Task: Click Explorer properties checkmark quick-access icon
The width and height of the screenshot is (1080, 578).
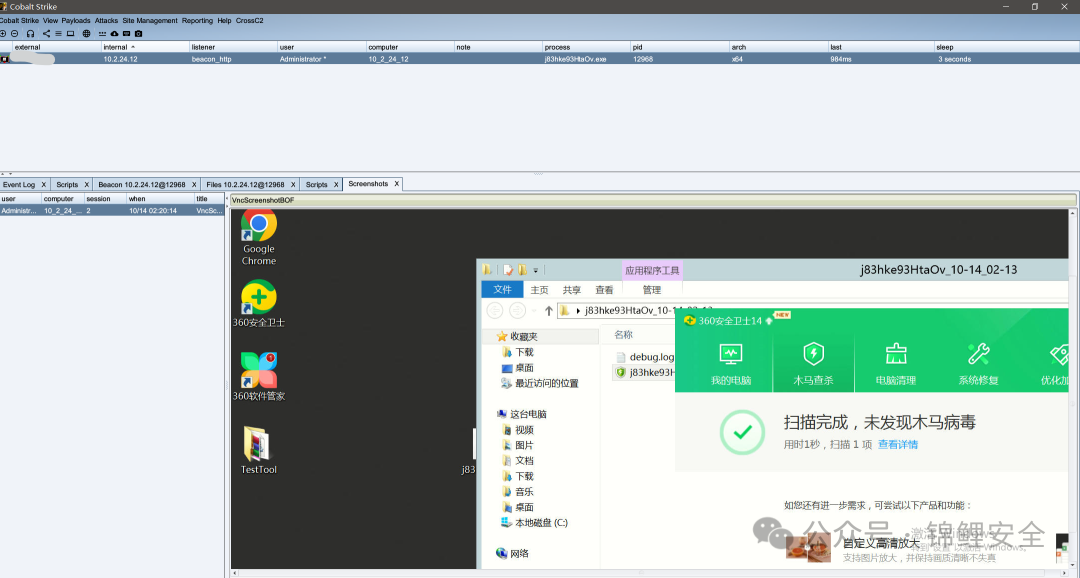Action: [508, 270]
